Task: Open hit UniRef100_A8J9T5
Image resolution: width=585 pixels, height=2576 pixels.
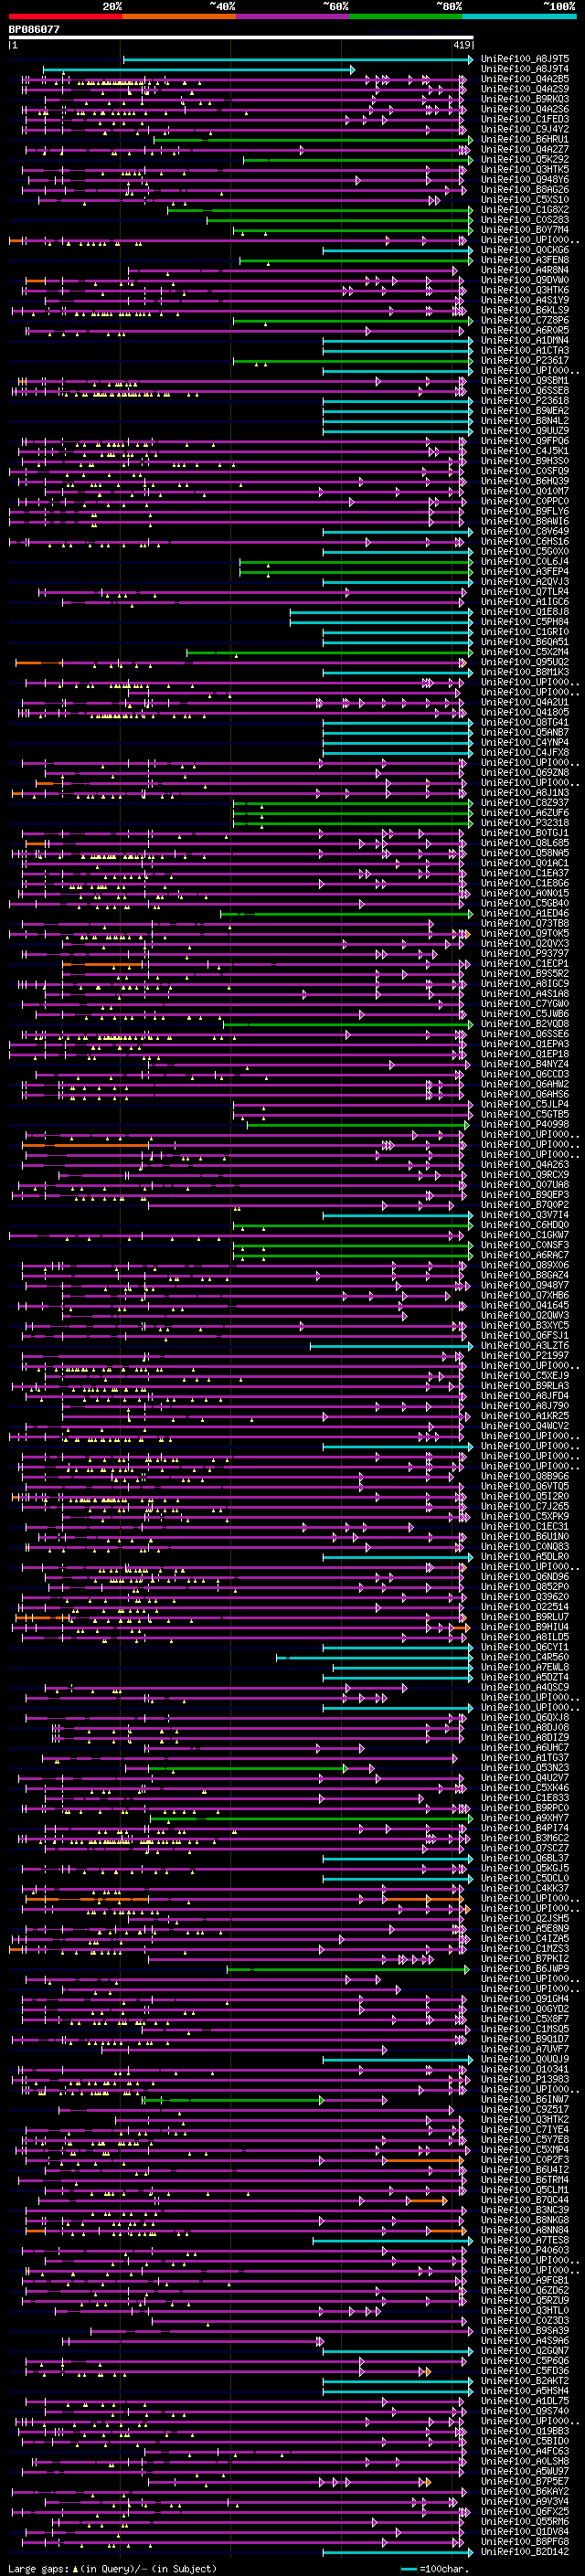Action: click(525, 59)
